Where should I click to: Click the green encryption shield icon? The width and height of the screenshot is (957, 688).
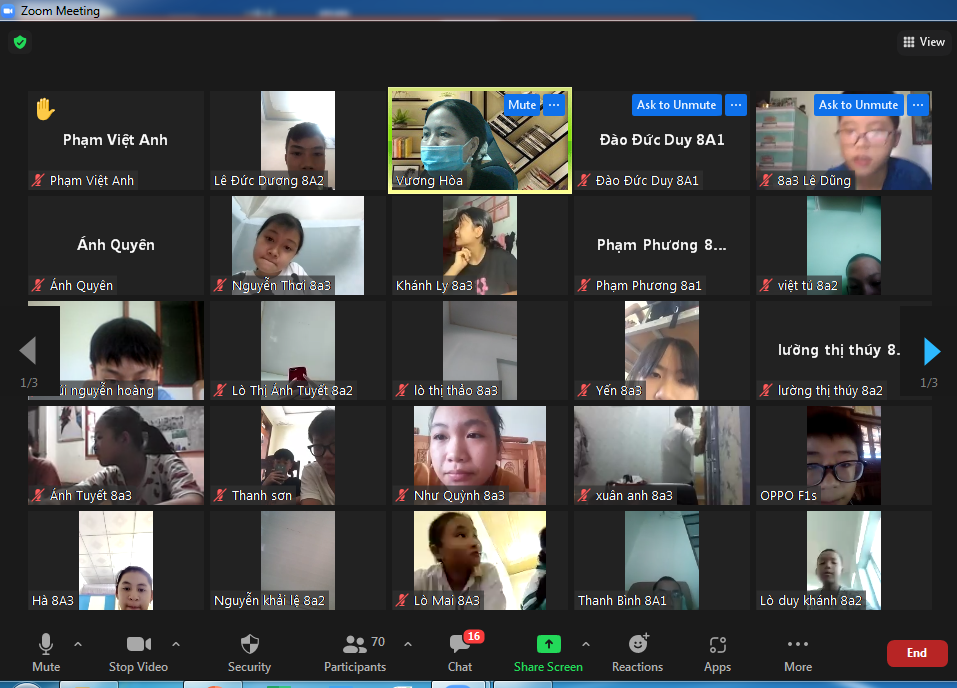[20, 42]
